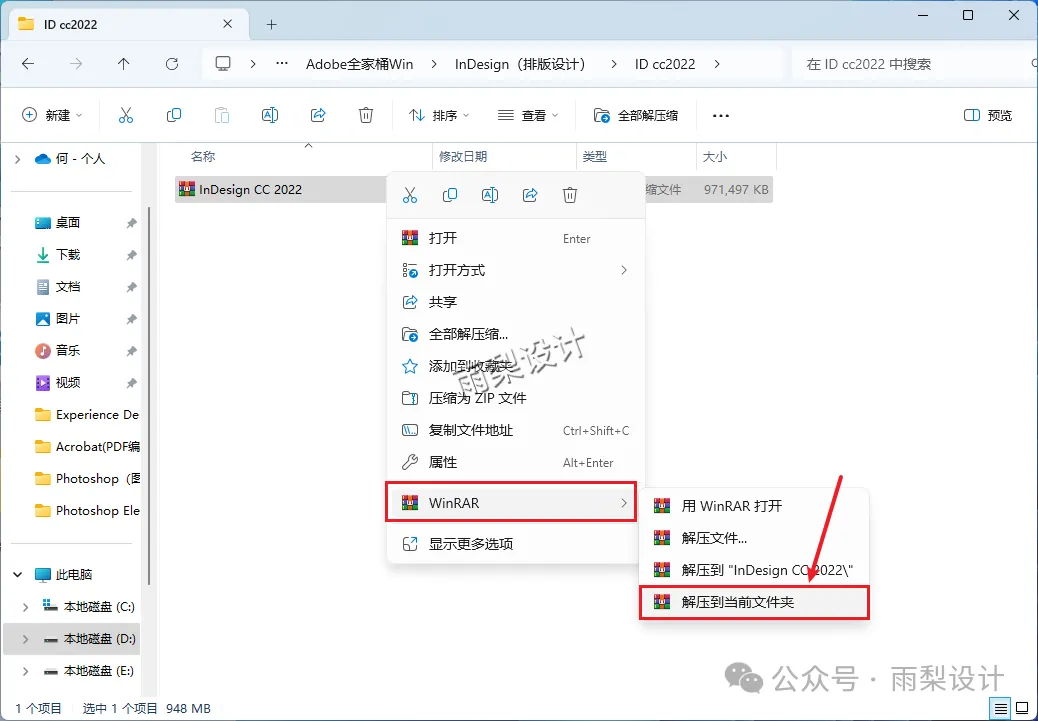The image size is (1038, 721).
Task: Click the Cut icon in the toolbar
Action: [126, 115]
